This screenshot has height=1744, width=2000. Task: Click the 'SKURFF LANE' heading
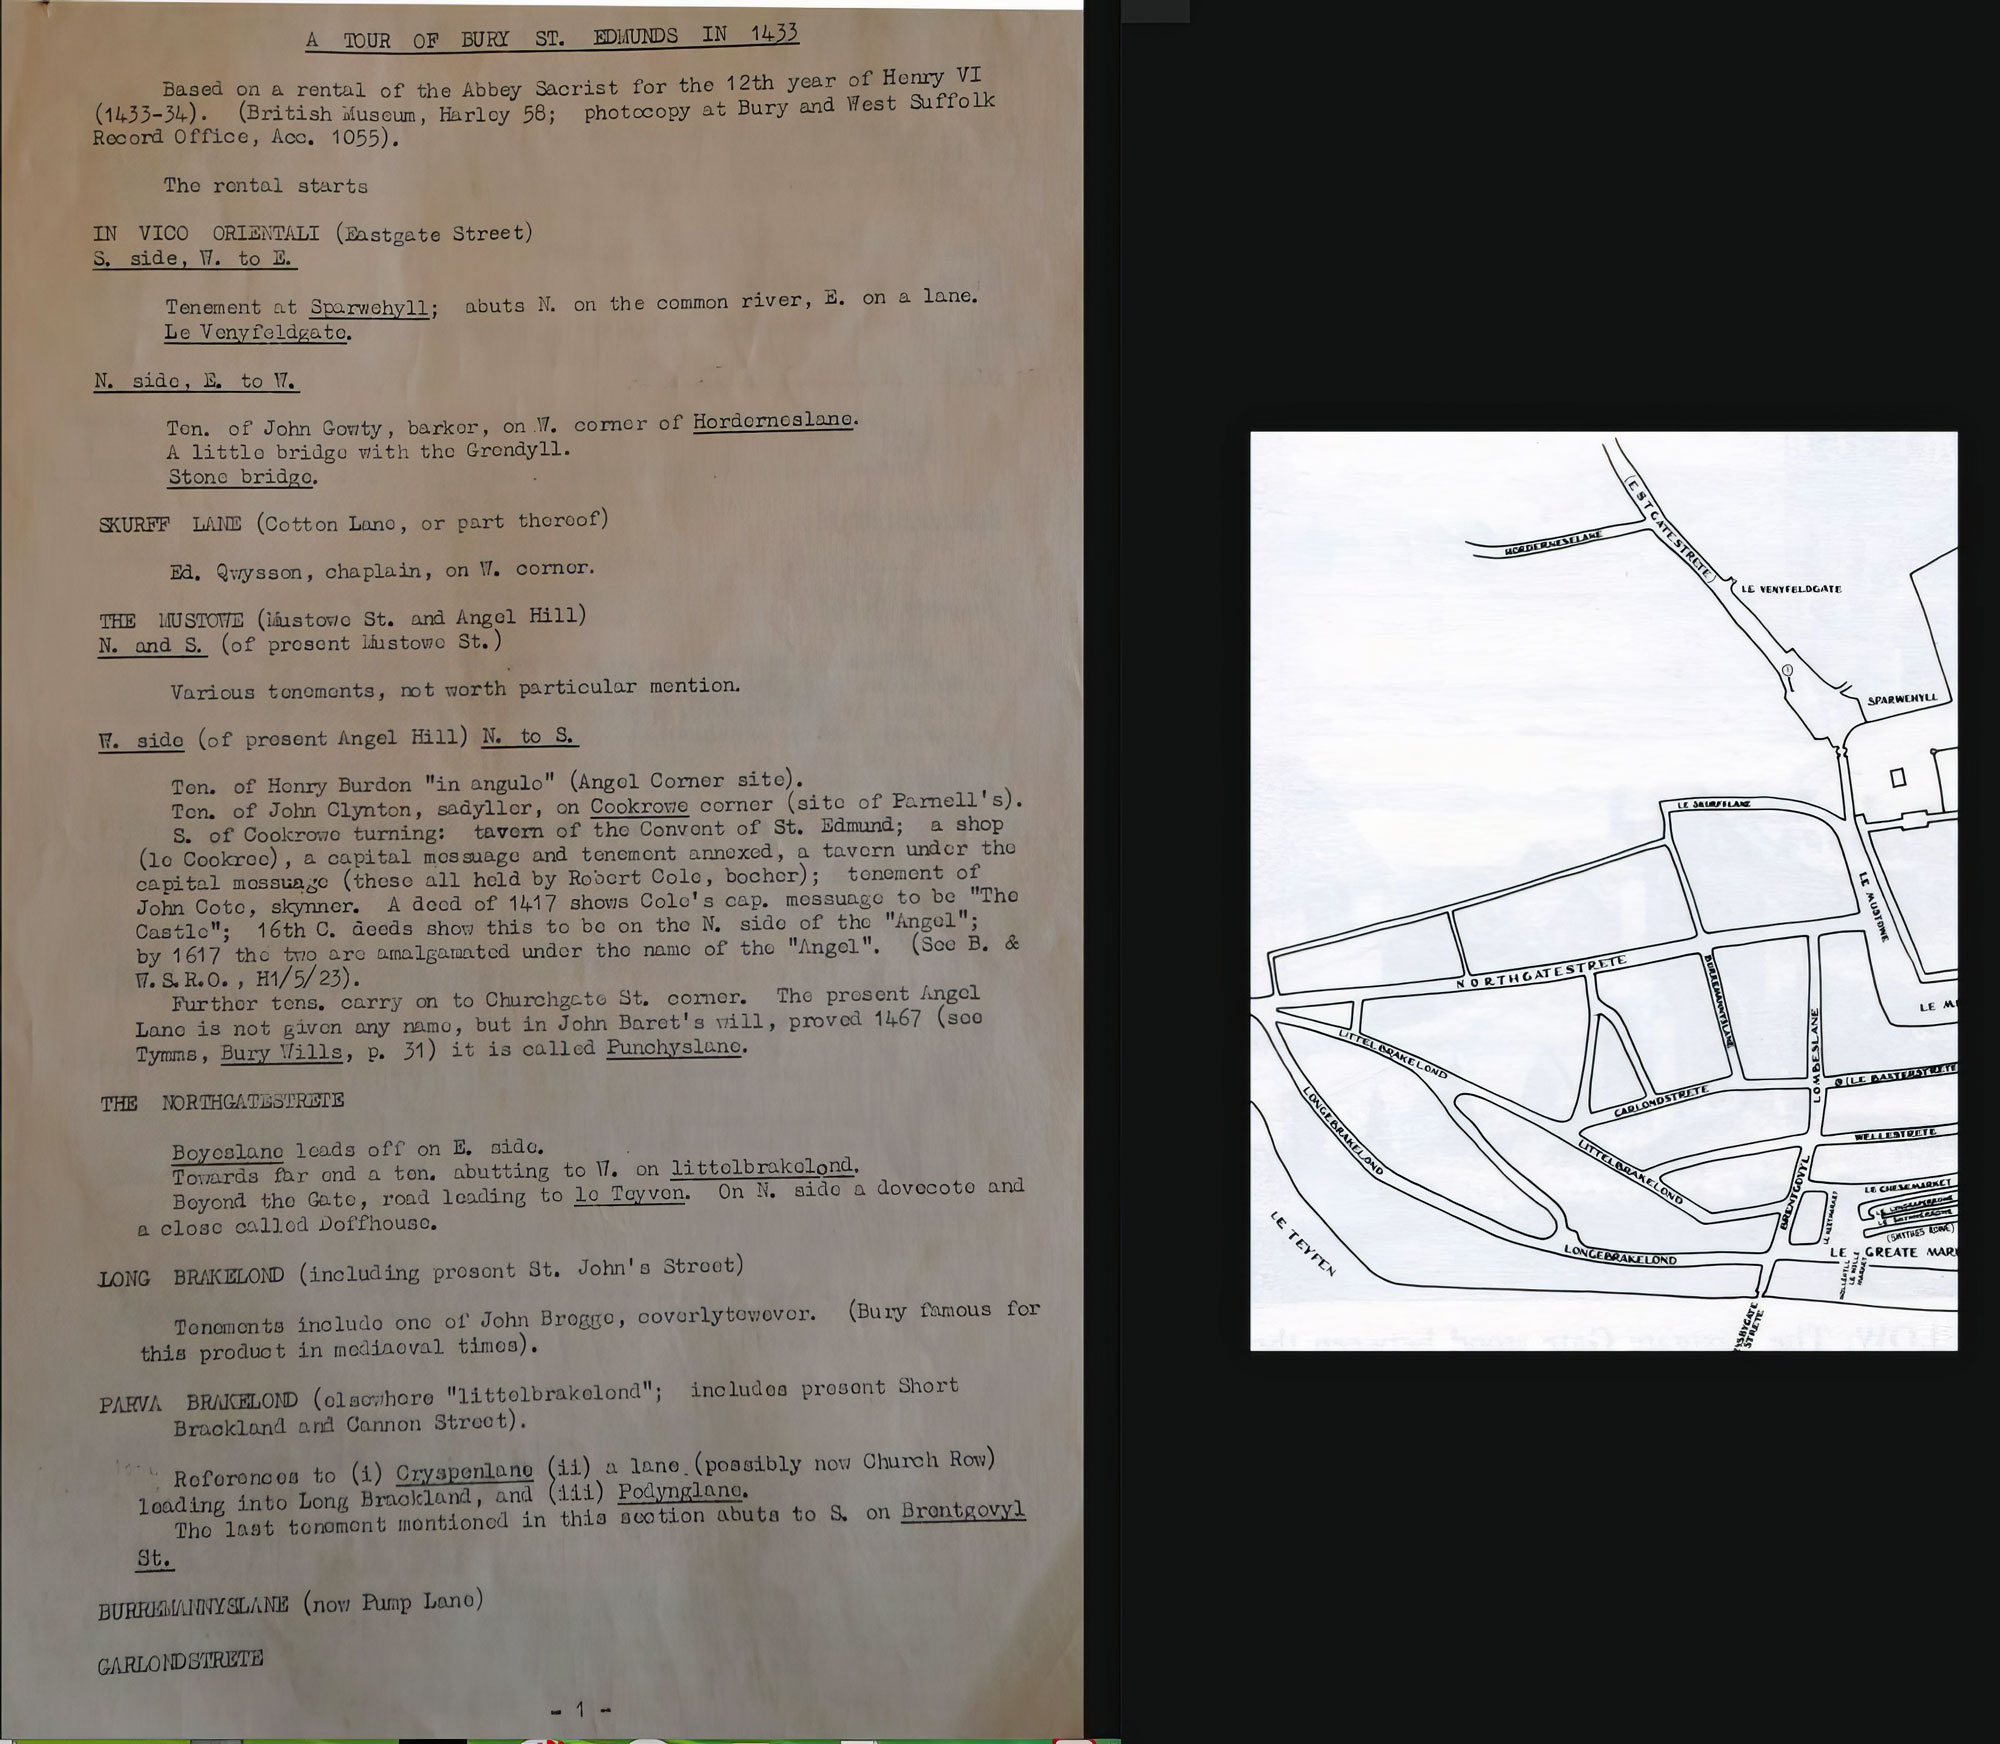(170, 524)
